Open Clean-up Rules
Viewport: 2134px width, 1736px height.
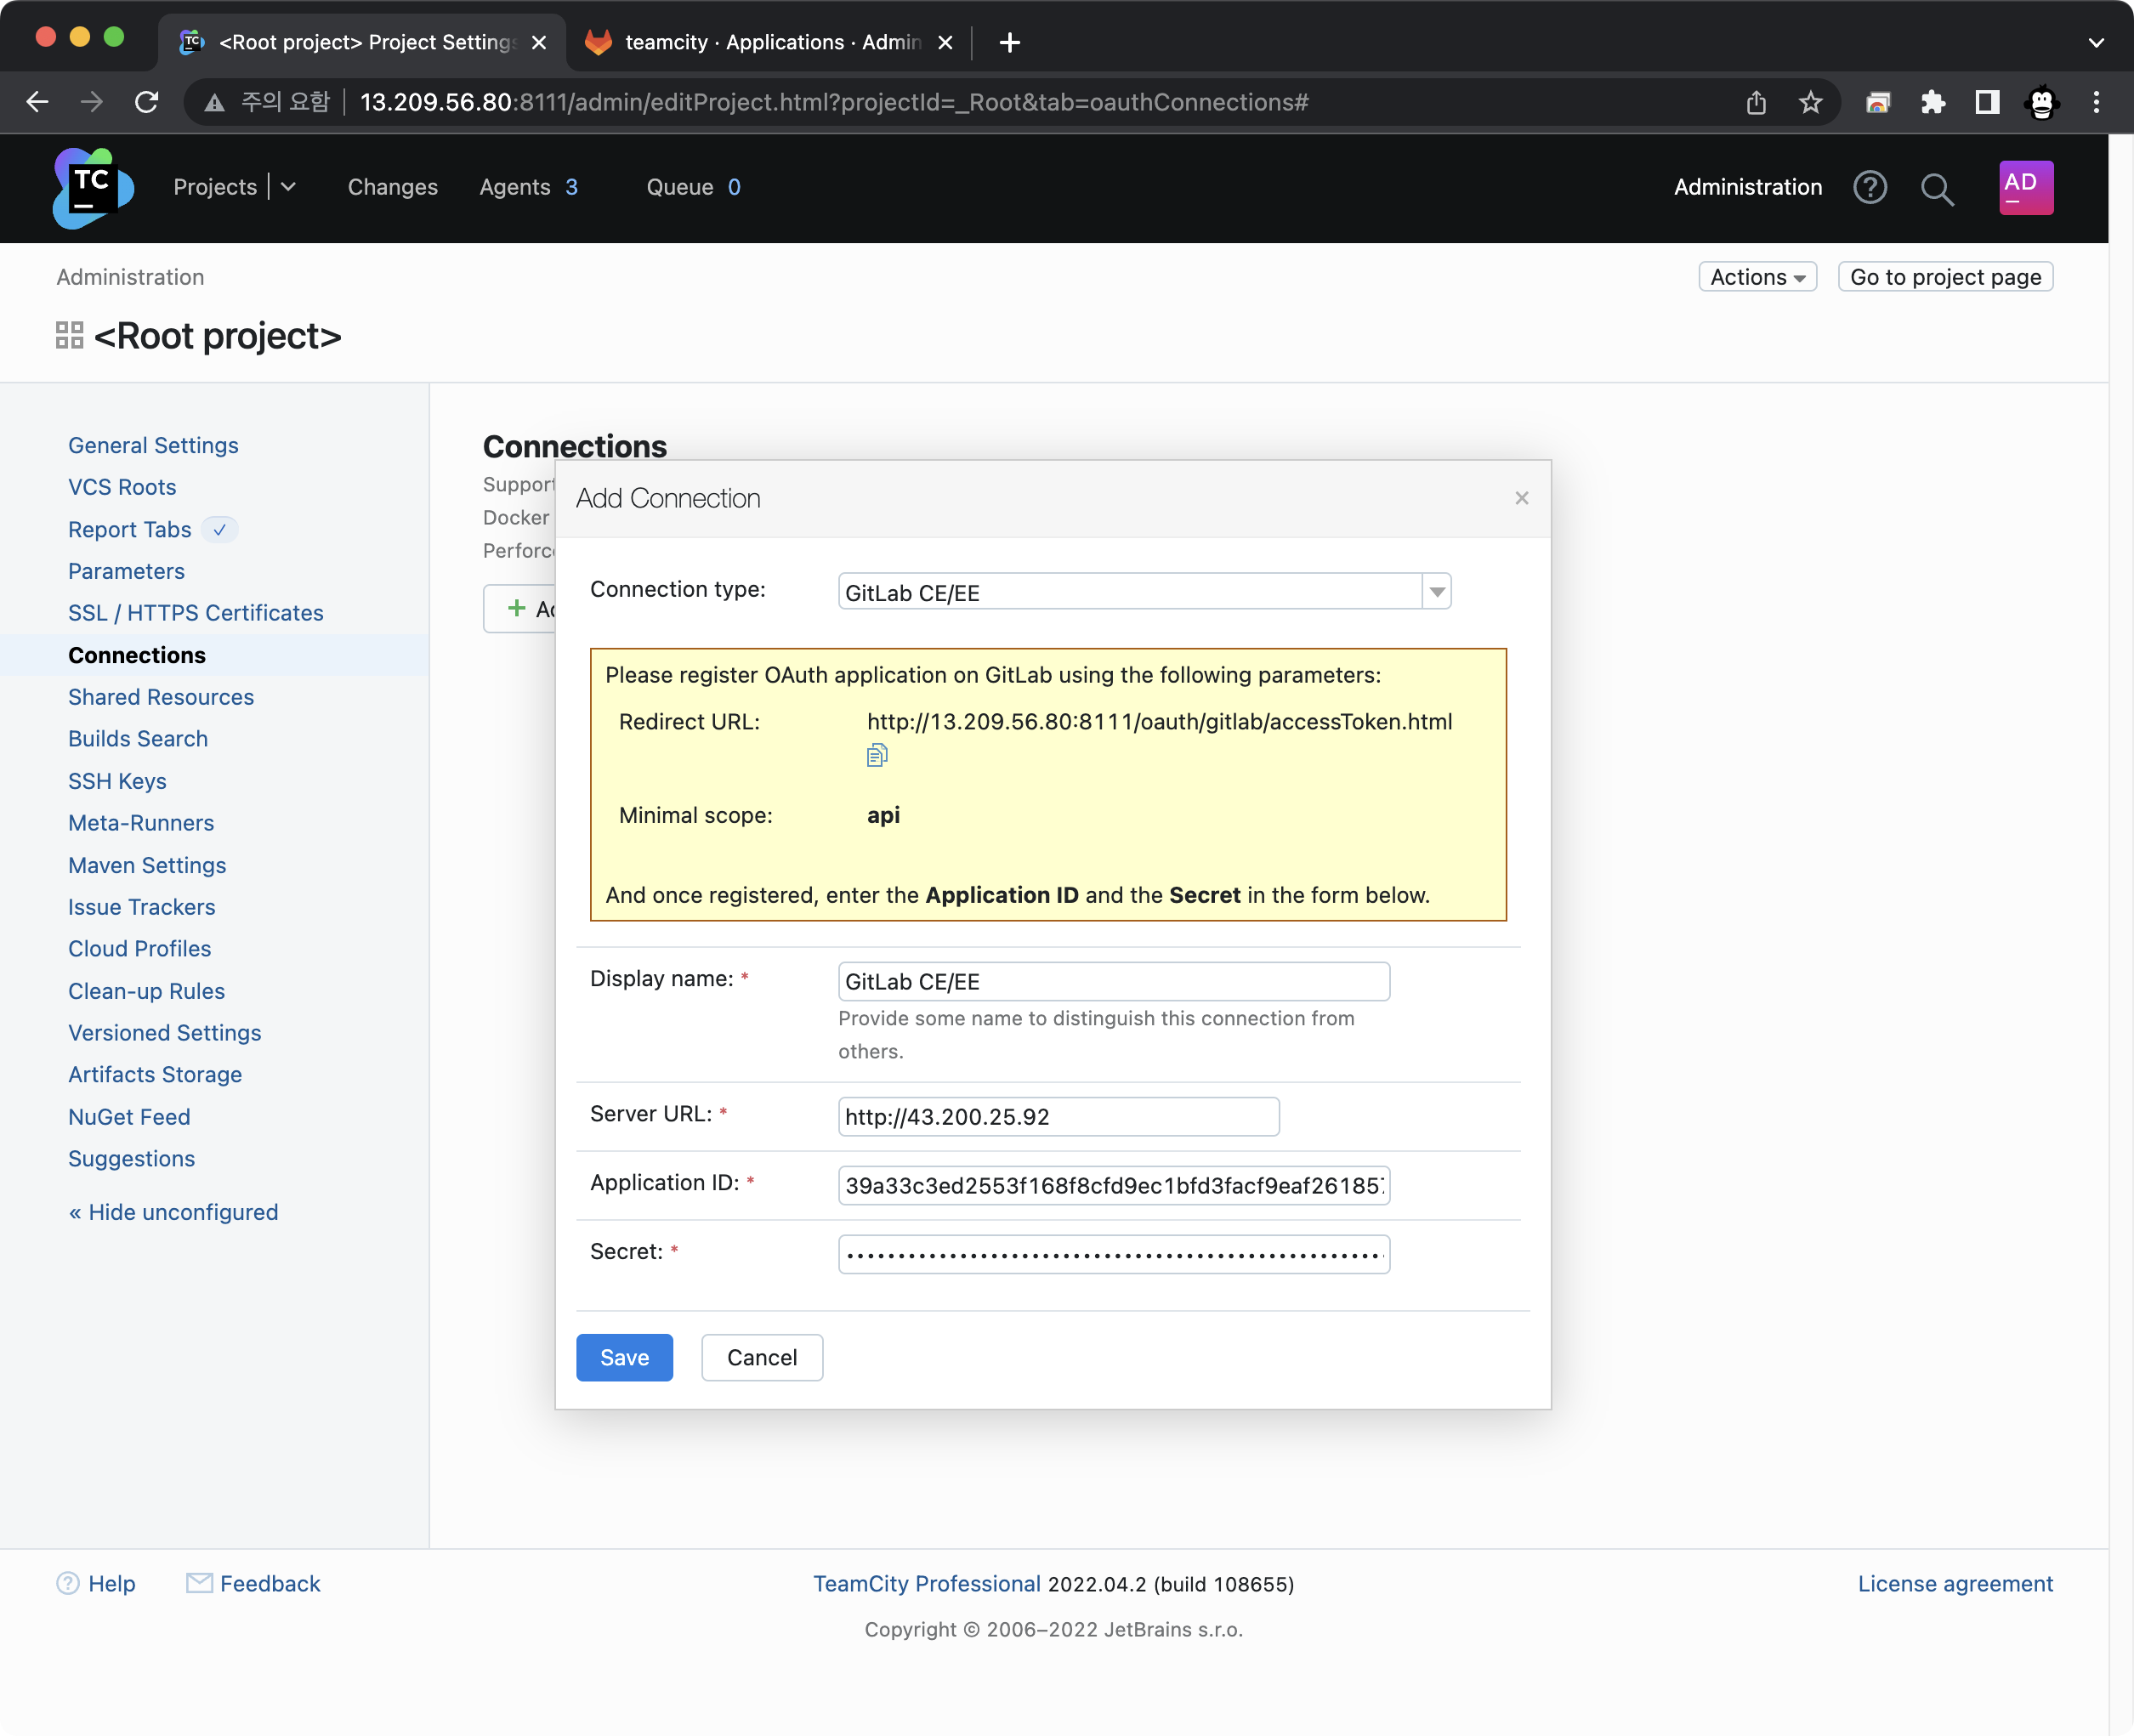pos(146,991)
